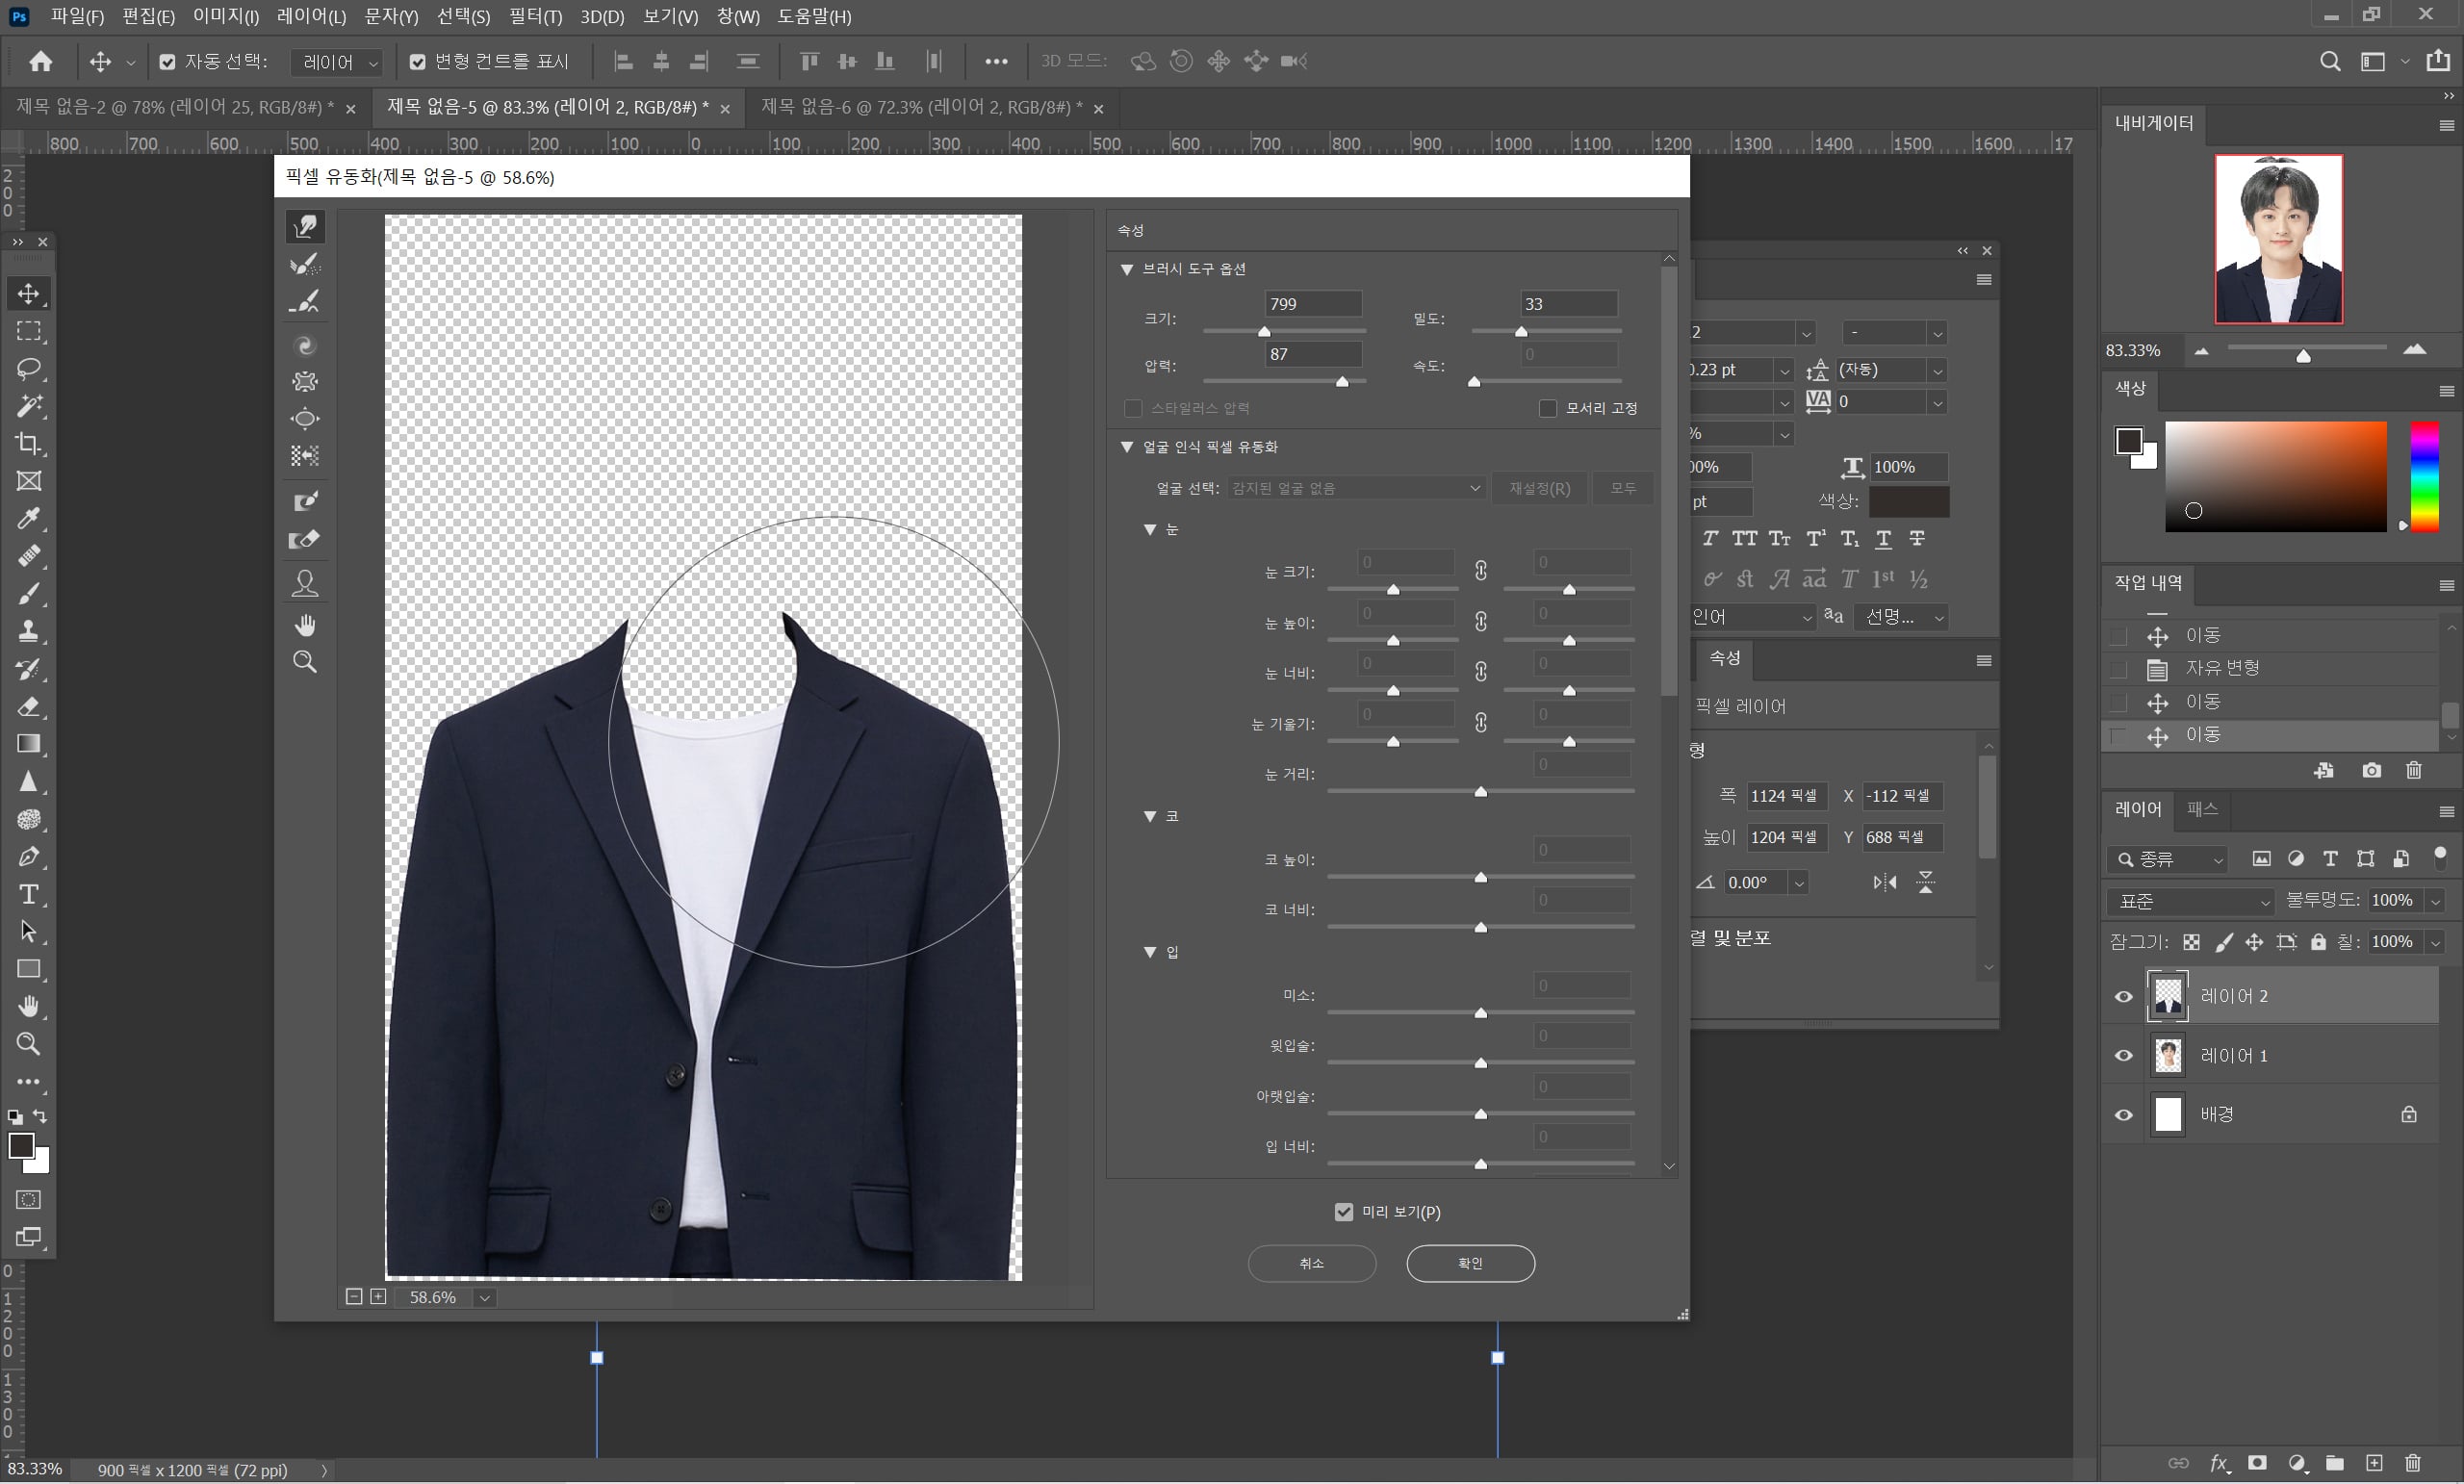
Task: Click the Liquify zoom-out minus button
Action: [354, 1296]
